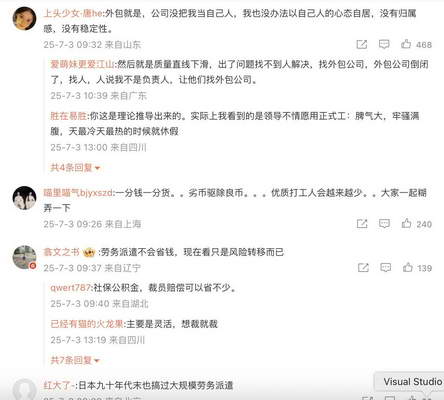Repost the comment from 上海
This screenshot has height=400, width=444.
pos(362,224)
